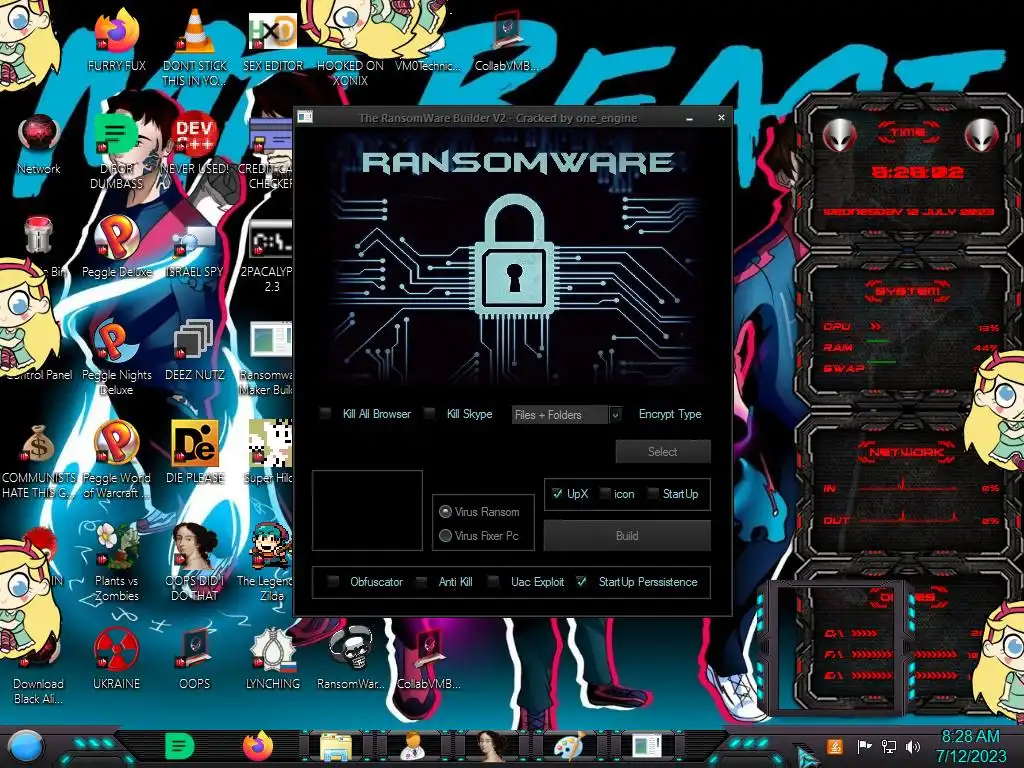
Task: Close the RansomWare Builder window
Action: (721, 118)
